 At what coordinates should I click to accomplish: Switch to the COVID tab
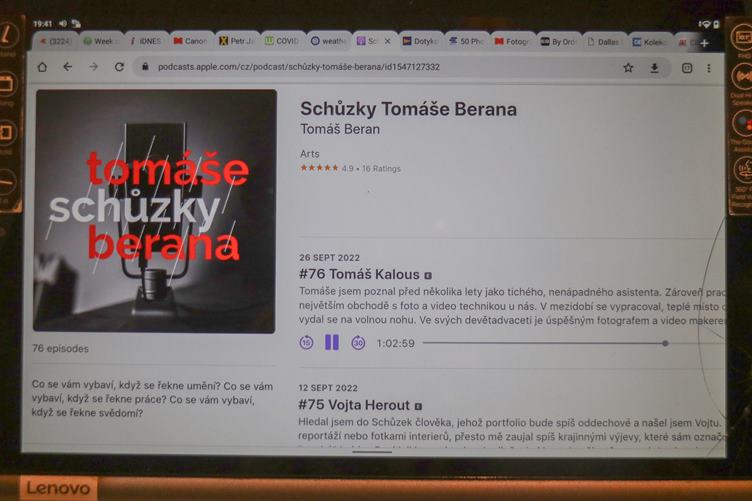click(282, 41)
